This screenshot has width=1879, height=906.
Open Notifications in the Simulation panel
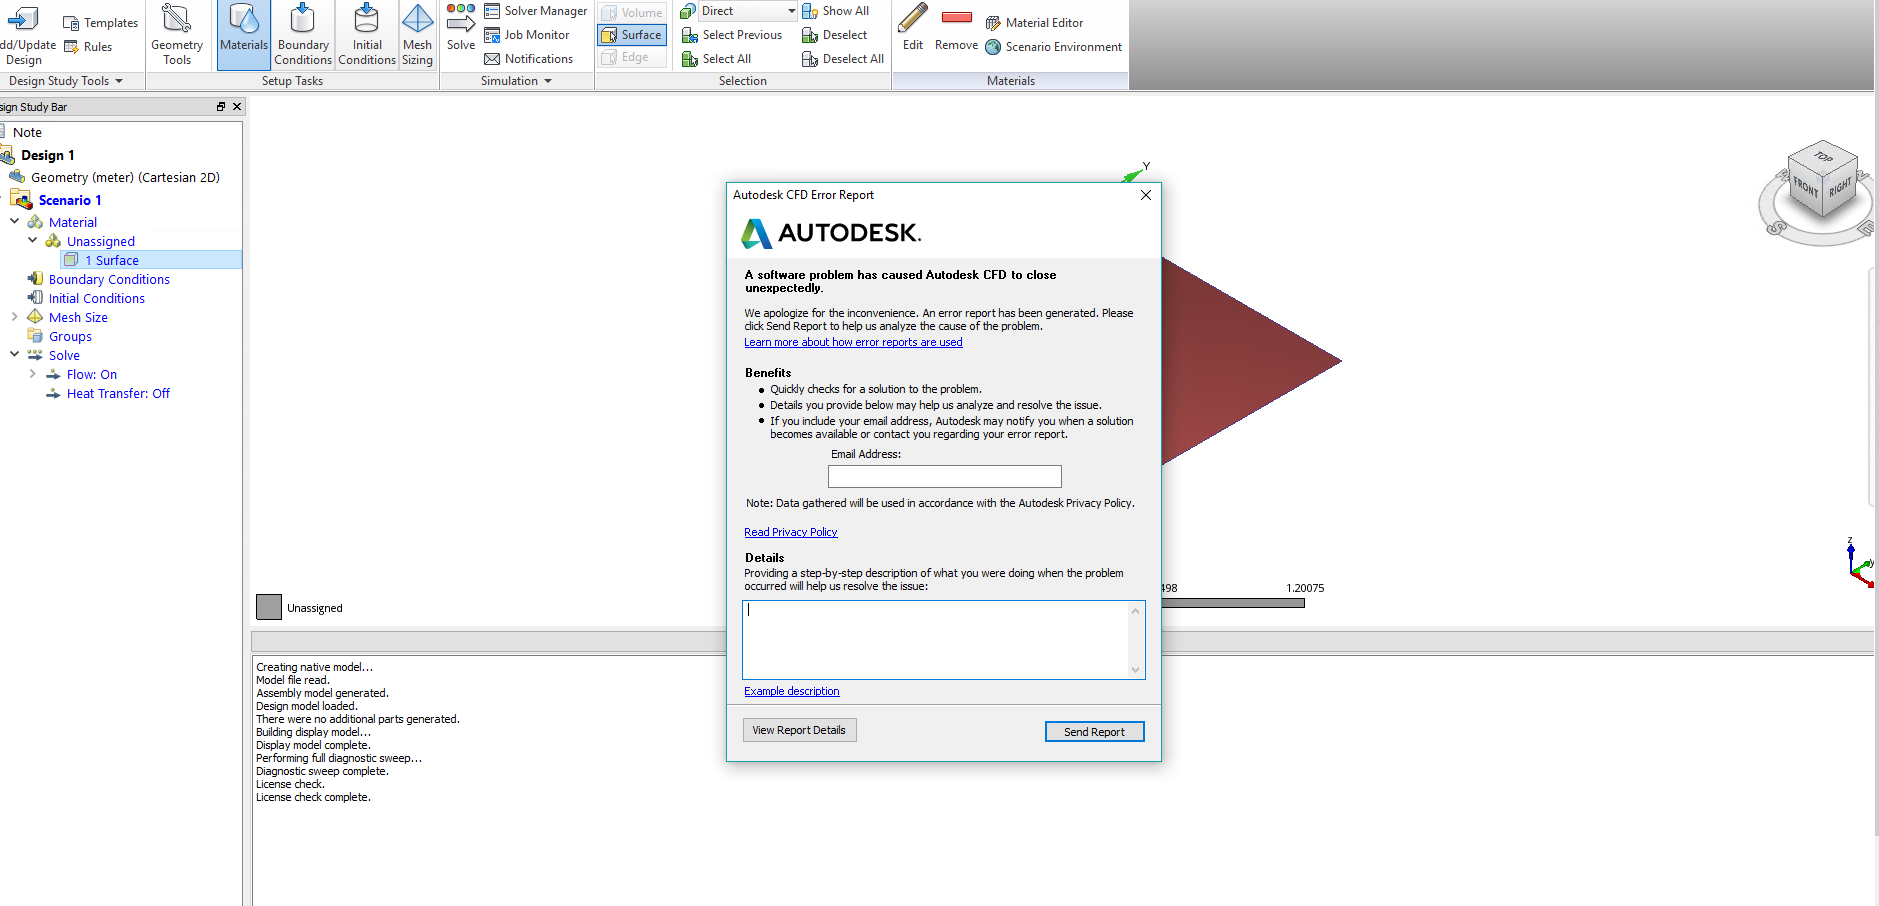tap(529, 59)
